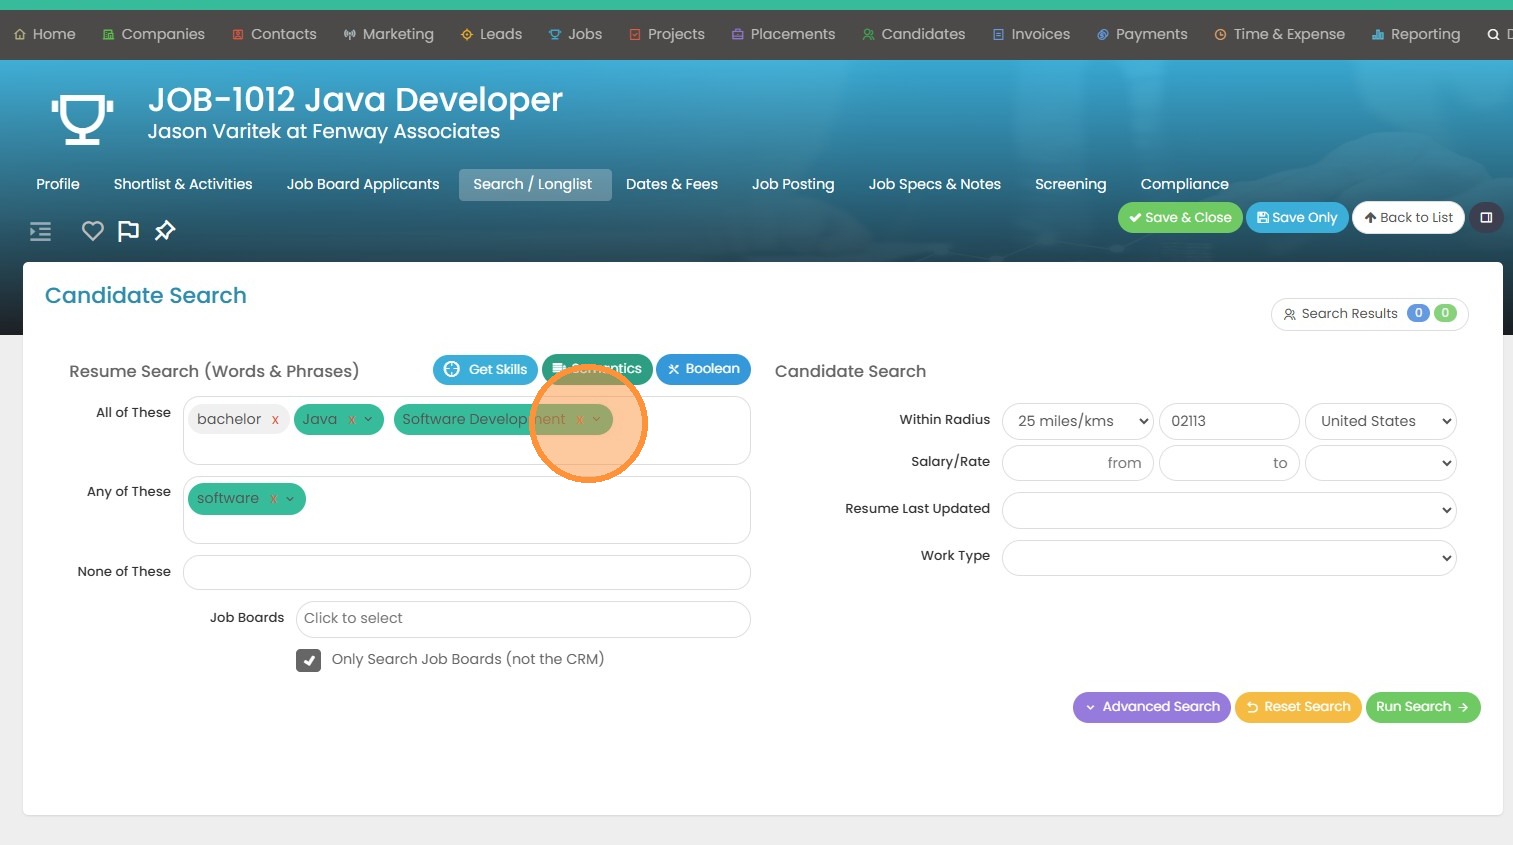The image size is (1513, 845).
Task: Open the radius 25 miles/kms dropdown
Action: (x=1078, y=421)
